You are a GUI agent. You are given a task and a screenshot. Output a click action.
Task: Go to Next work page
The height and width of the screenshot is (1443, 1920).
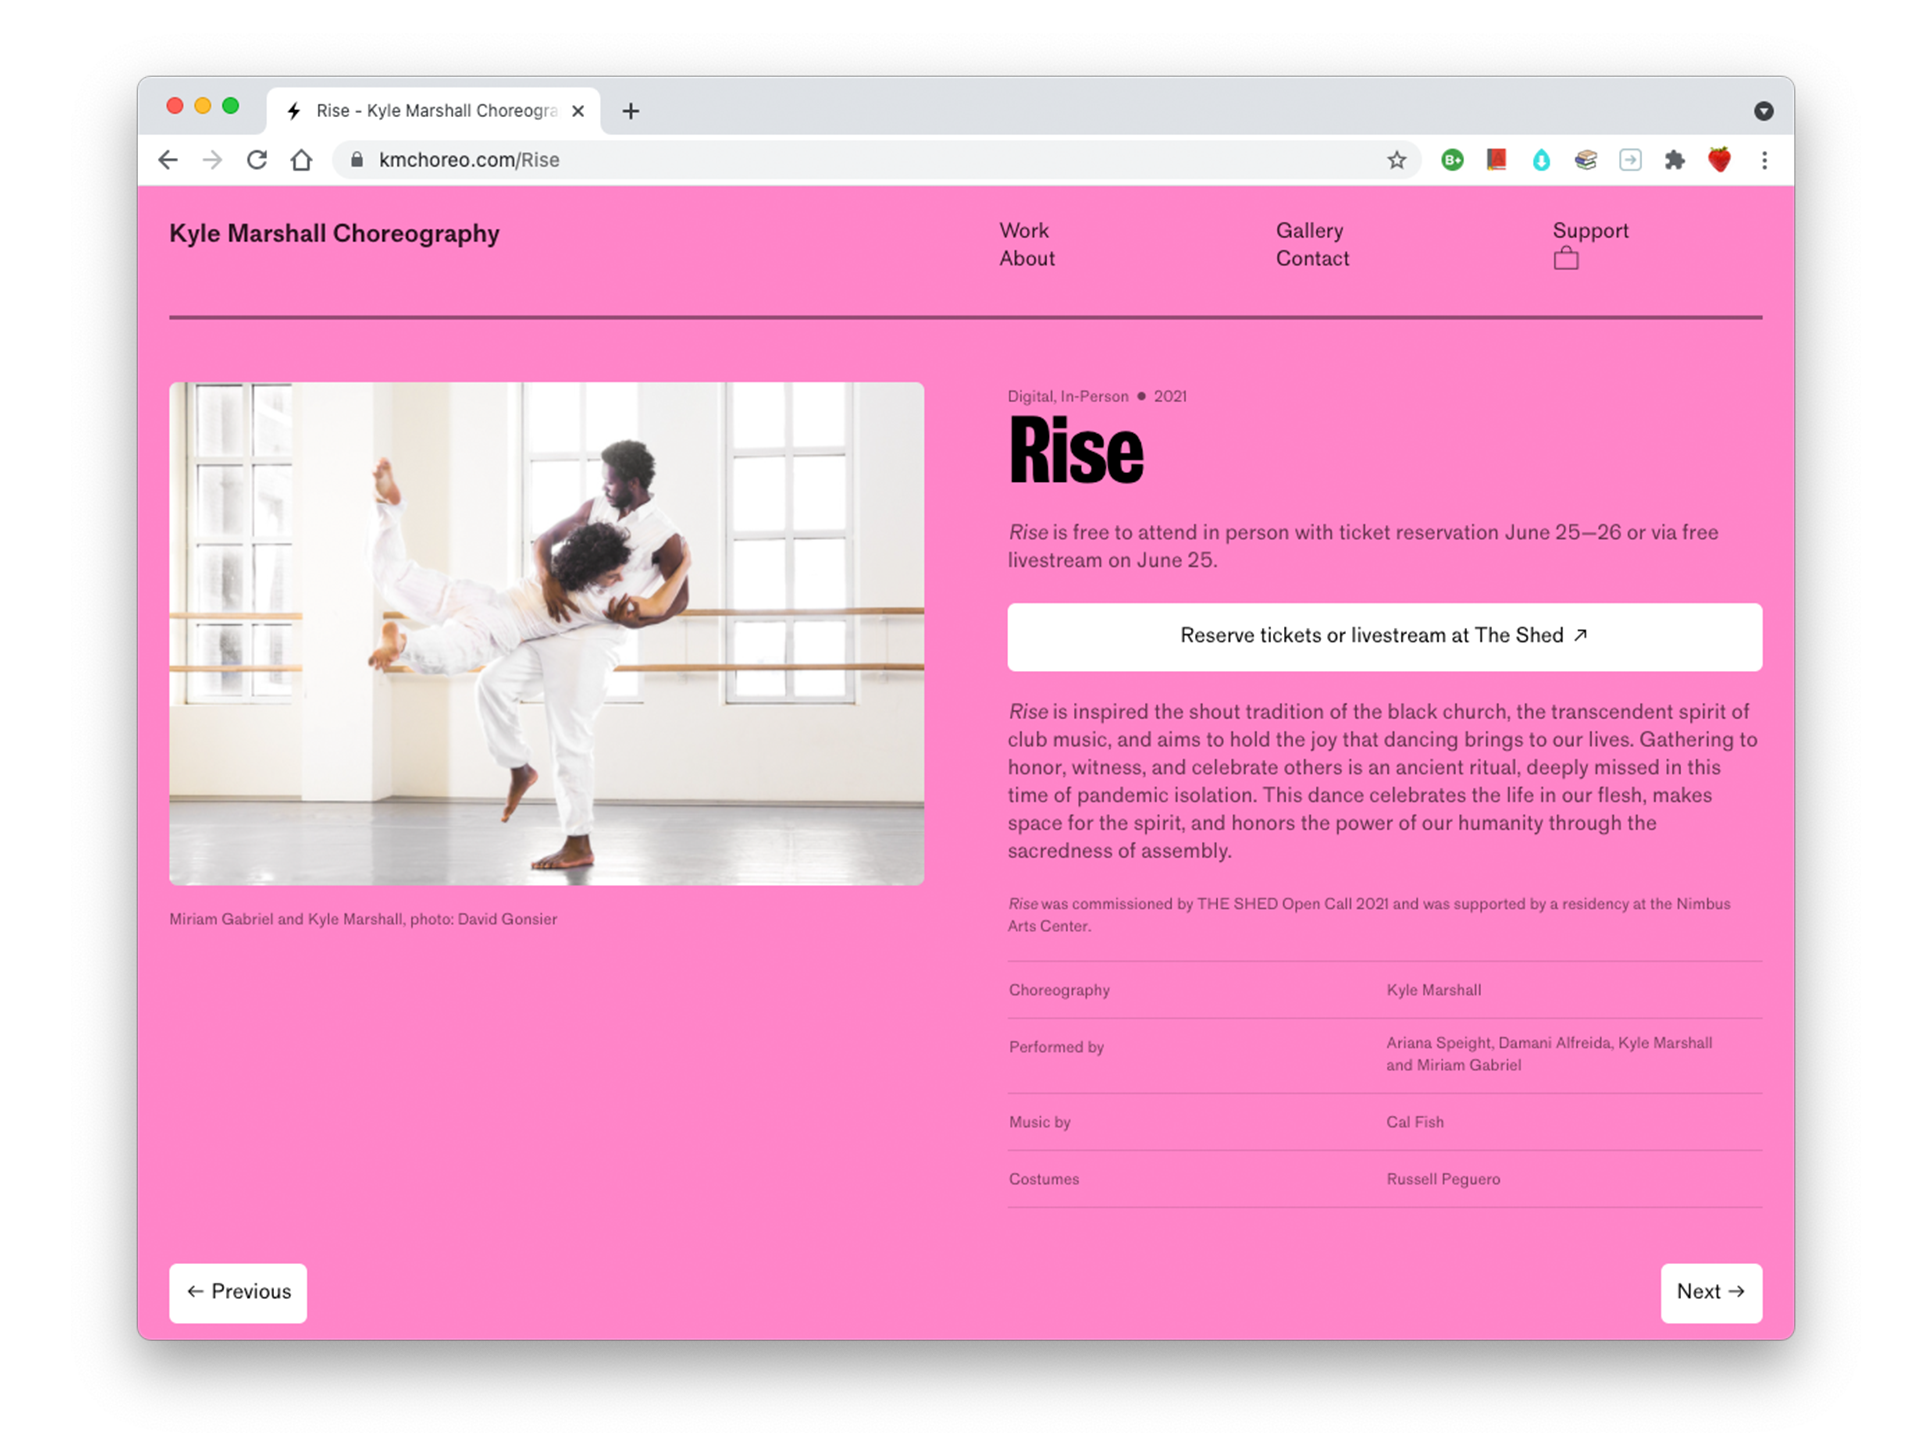pyautogui.click(x=1710, y=1292)
